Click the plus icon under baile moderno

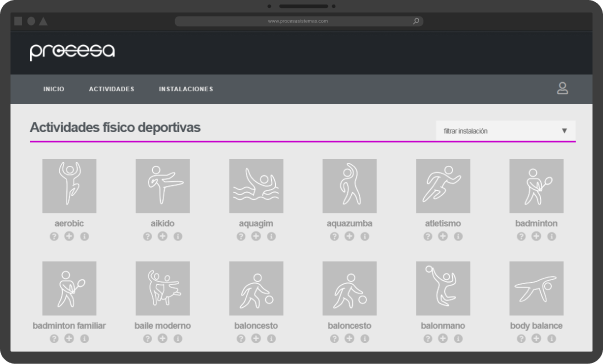coord(163,338)
